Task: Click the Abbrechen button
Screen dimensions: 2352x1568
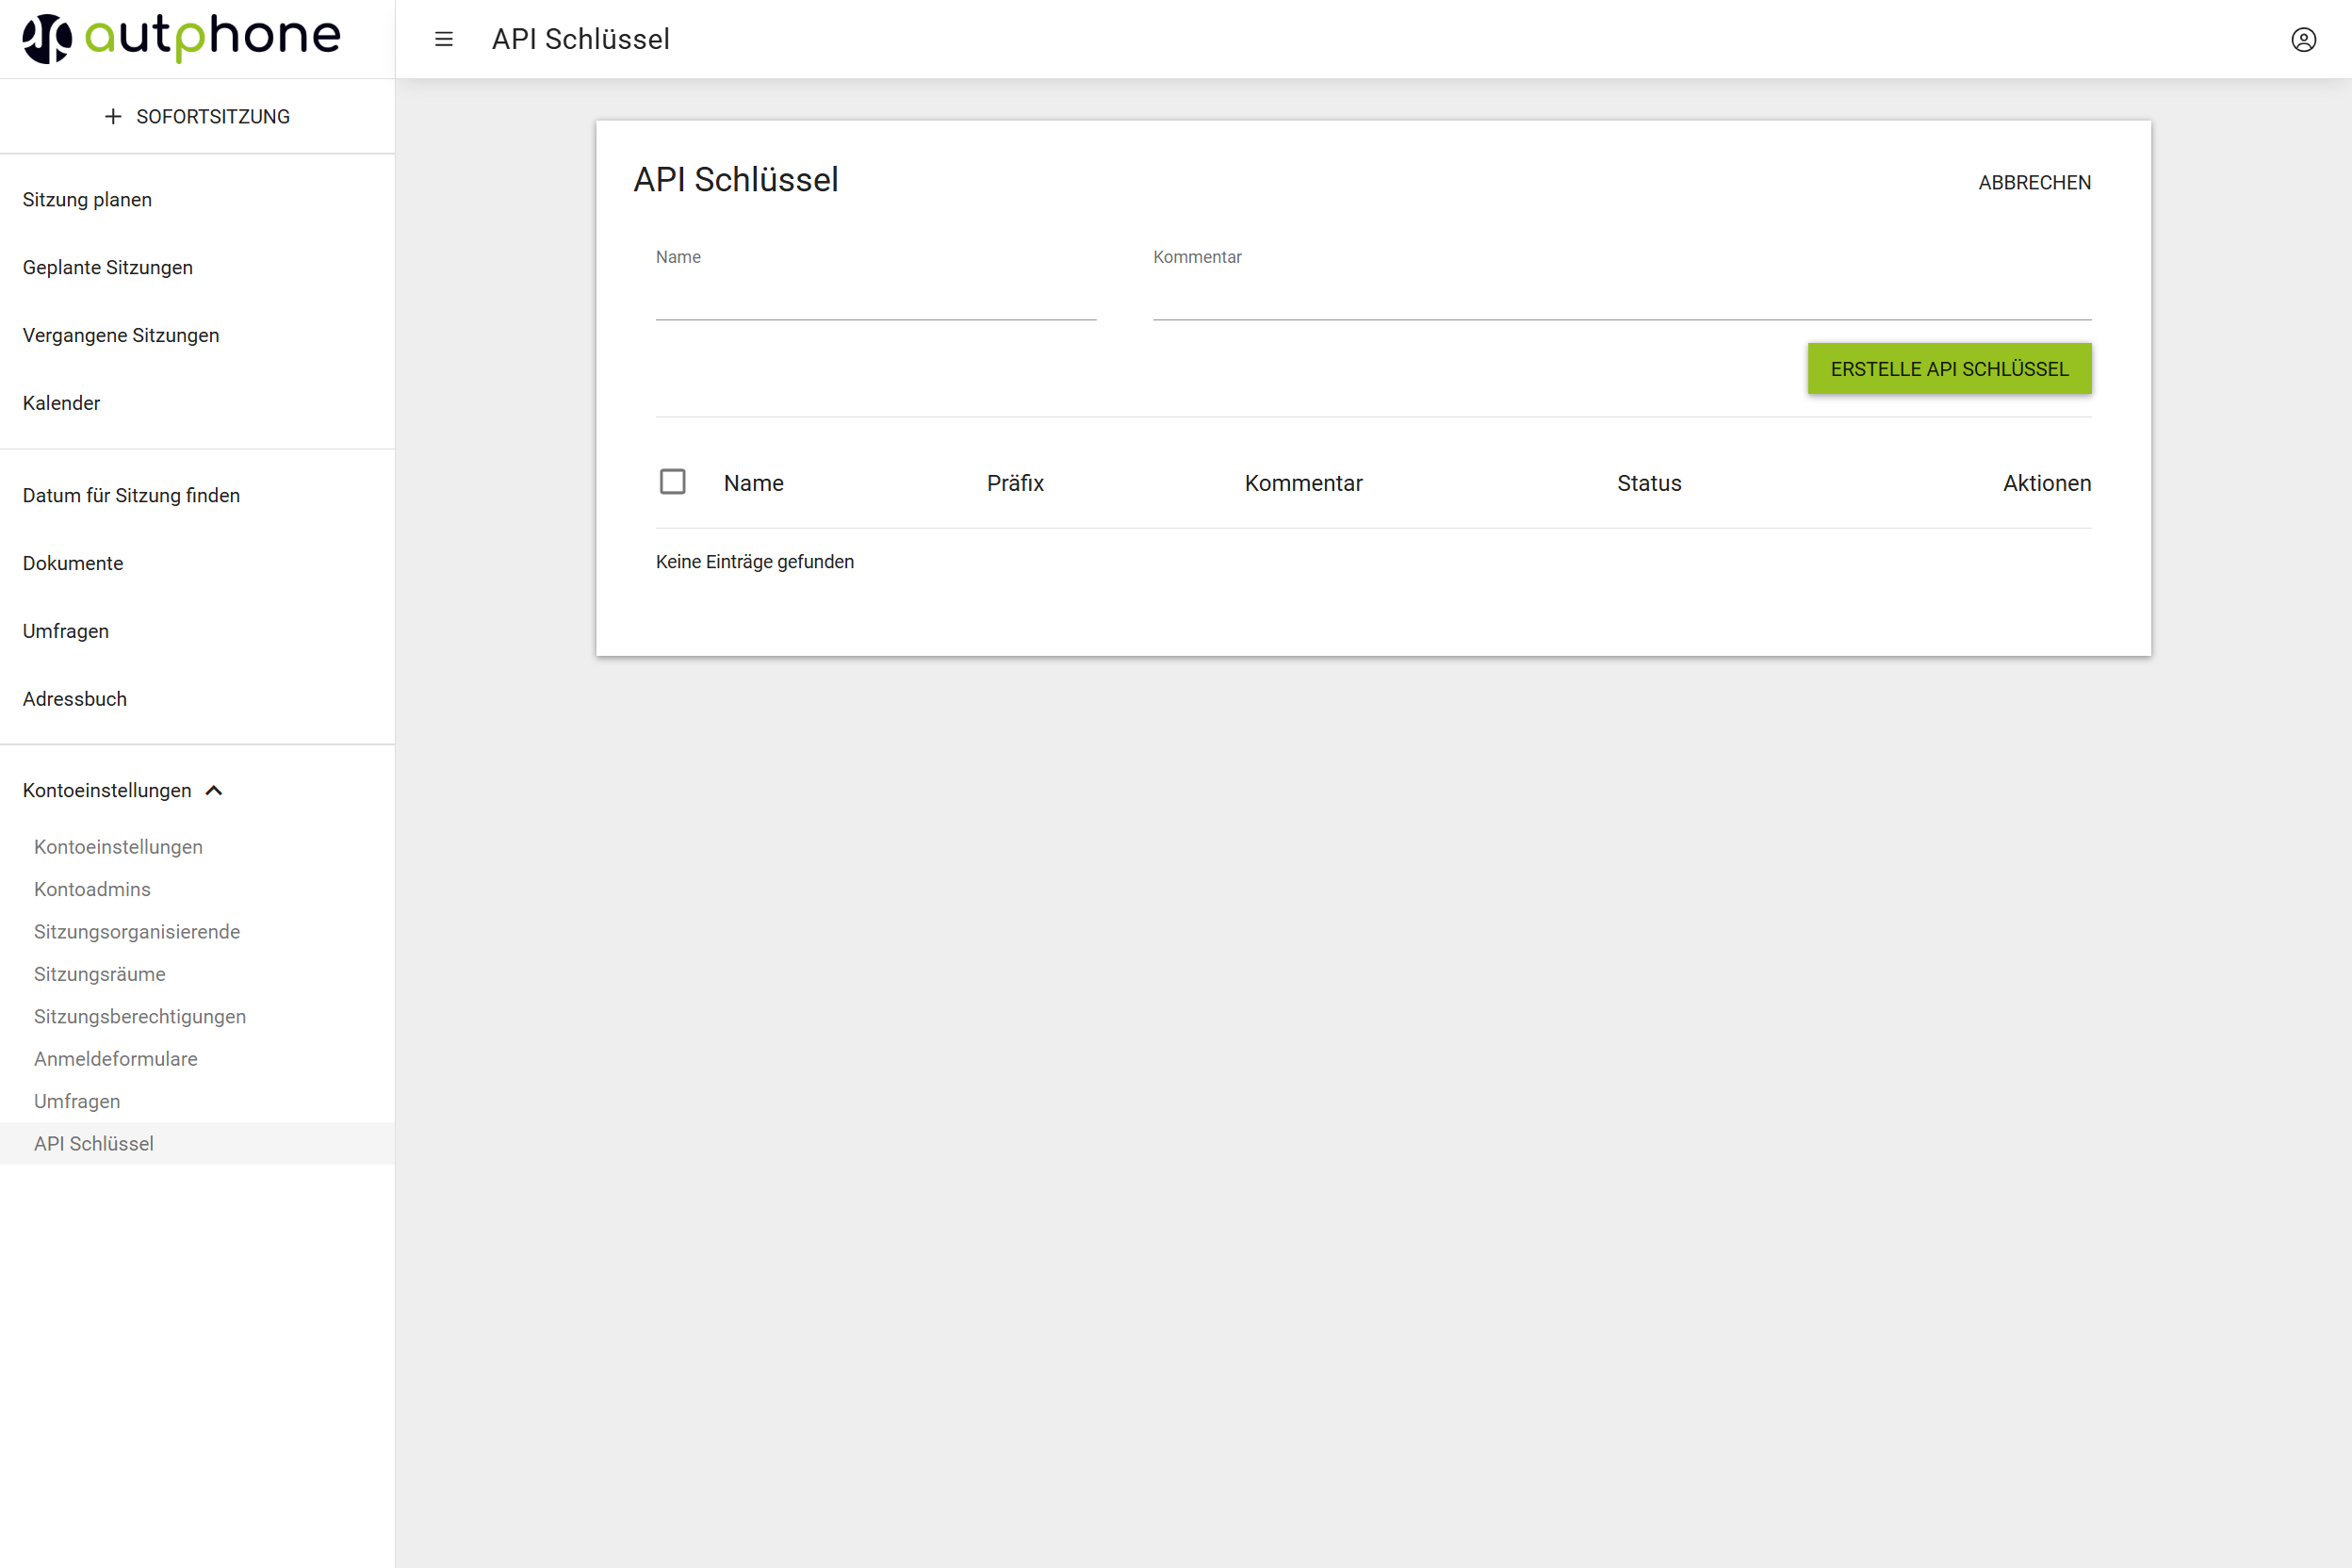Action: pos(2034,182)
